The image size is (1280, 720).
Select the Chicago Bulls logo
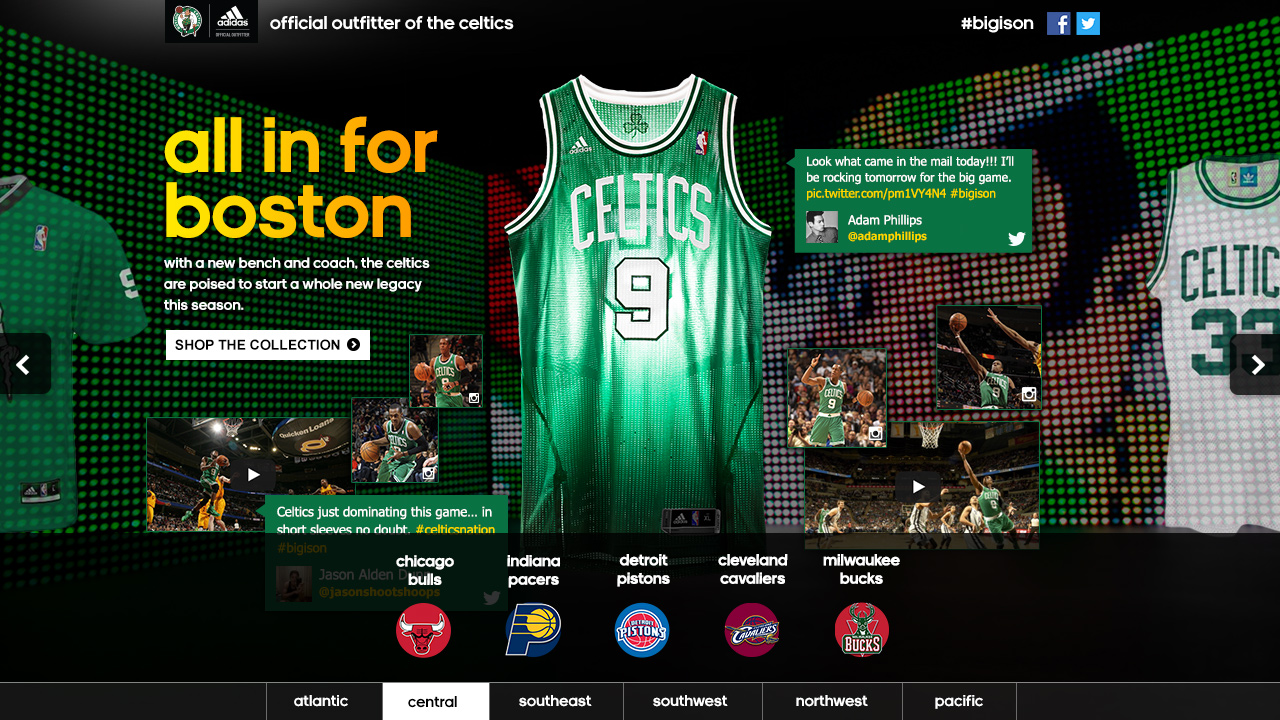pyautogui.click(x=423, y=630)
